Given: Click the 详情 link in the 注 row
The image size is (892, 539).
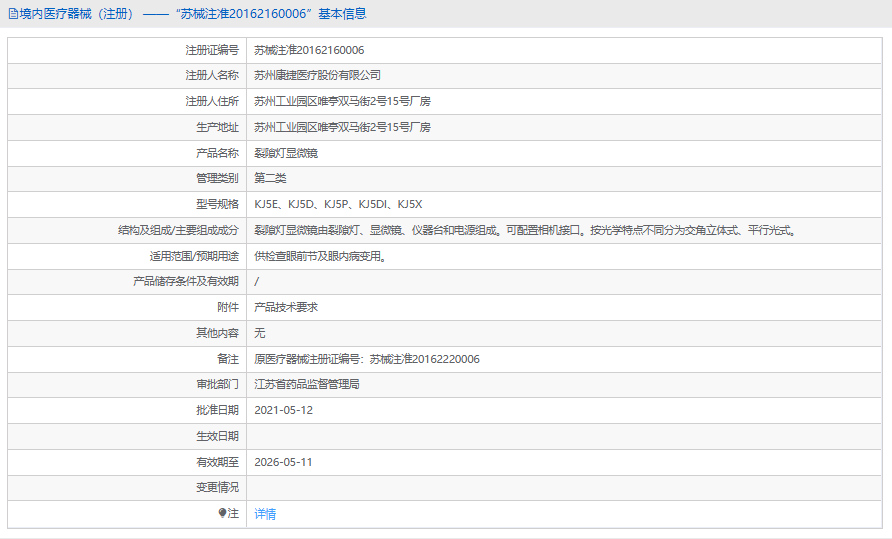Looking at the screenshot, I should point(265,514).
